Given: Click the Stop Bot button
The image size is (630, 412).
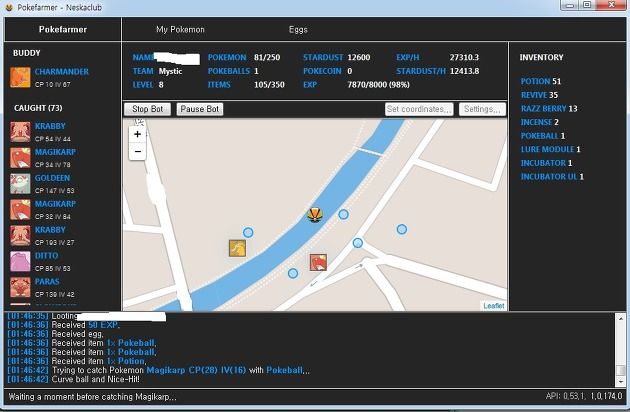Looking at the screenshot, I should click(147, 109).
